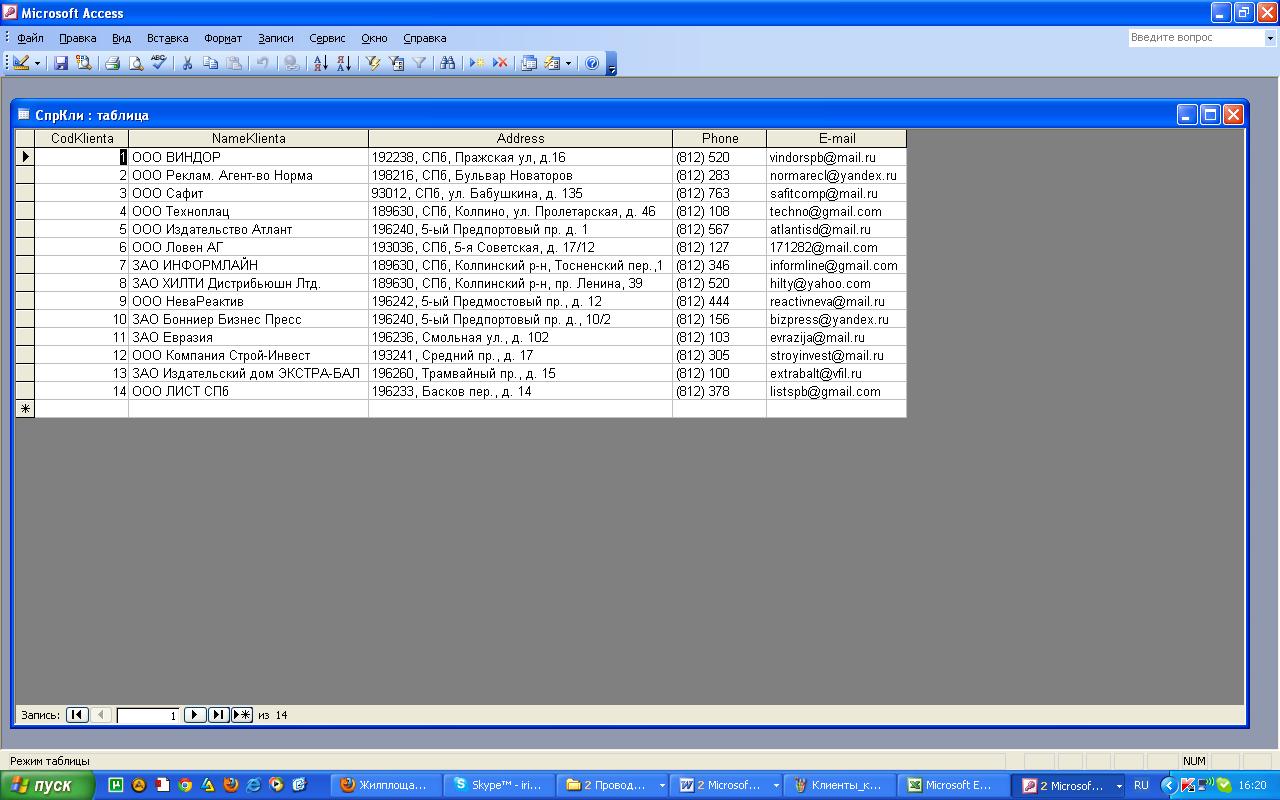Open the Вставка menu
The image size is (1280, 800).
tap(167, 38)
